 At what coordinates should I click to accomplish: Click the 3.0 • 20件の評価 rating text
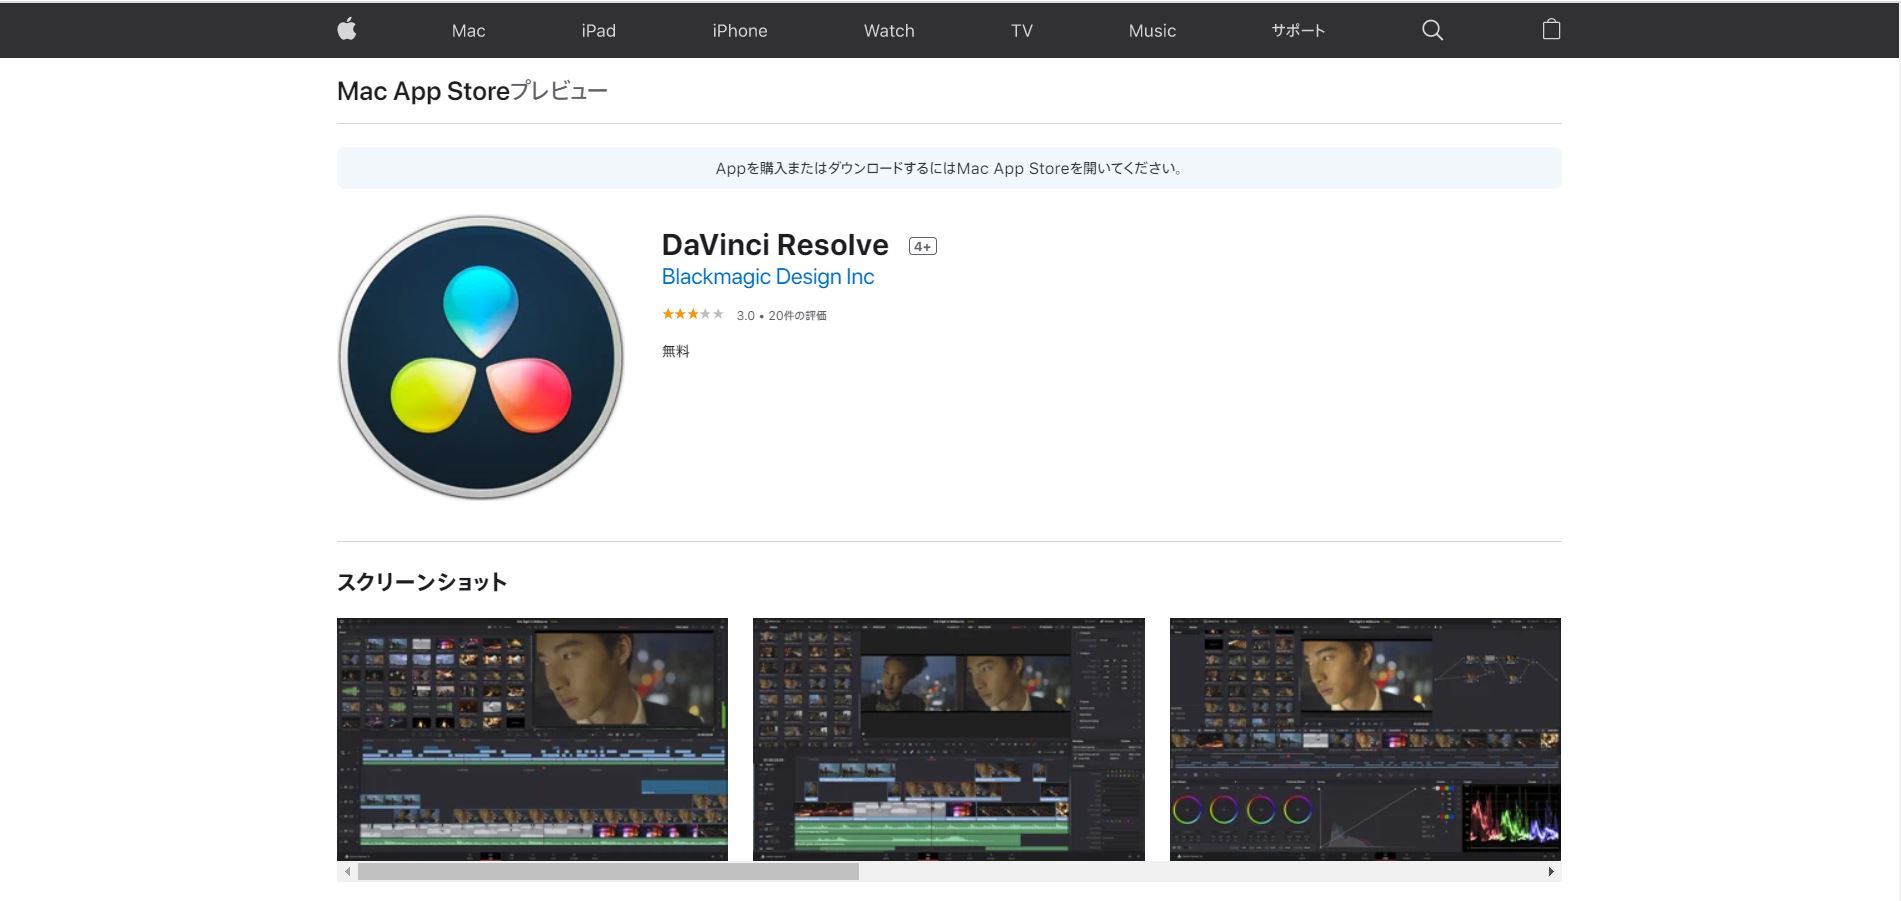coord(781,316)
